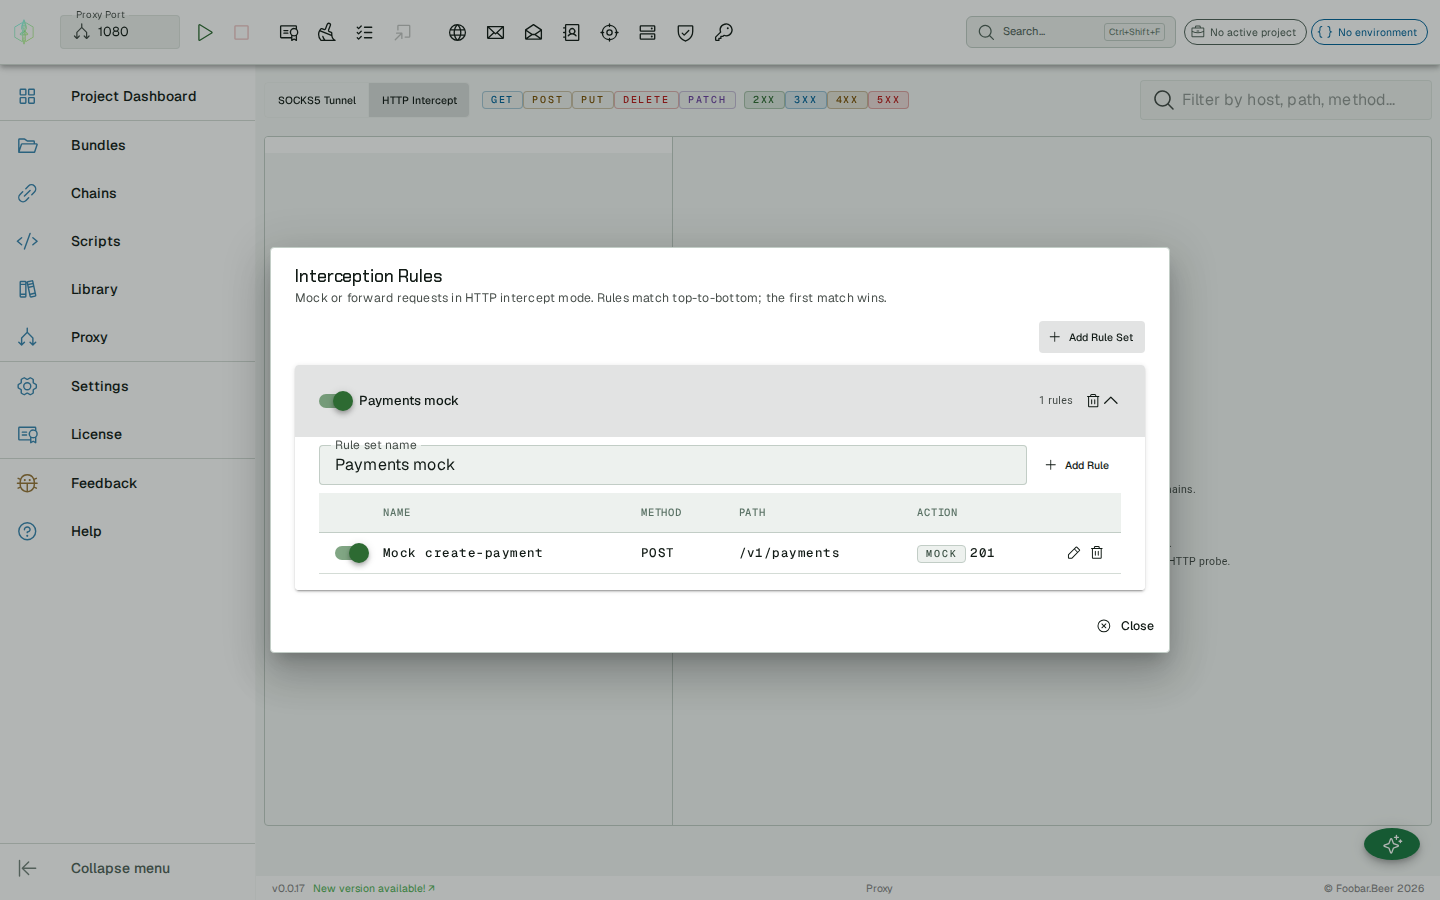Delete the Mock create-payment rule trash icon
The image size is (1440, 900).
pos(1097,553)
